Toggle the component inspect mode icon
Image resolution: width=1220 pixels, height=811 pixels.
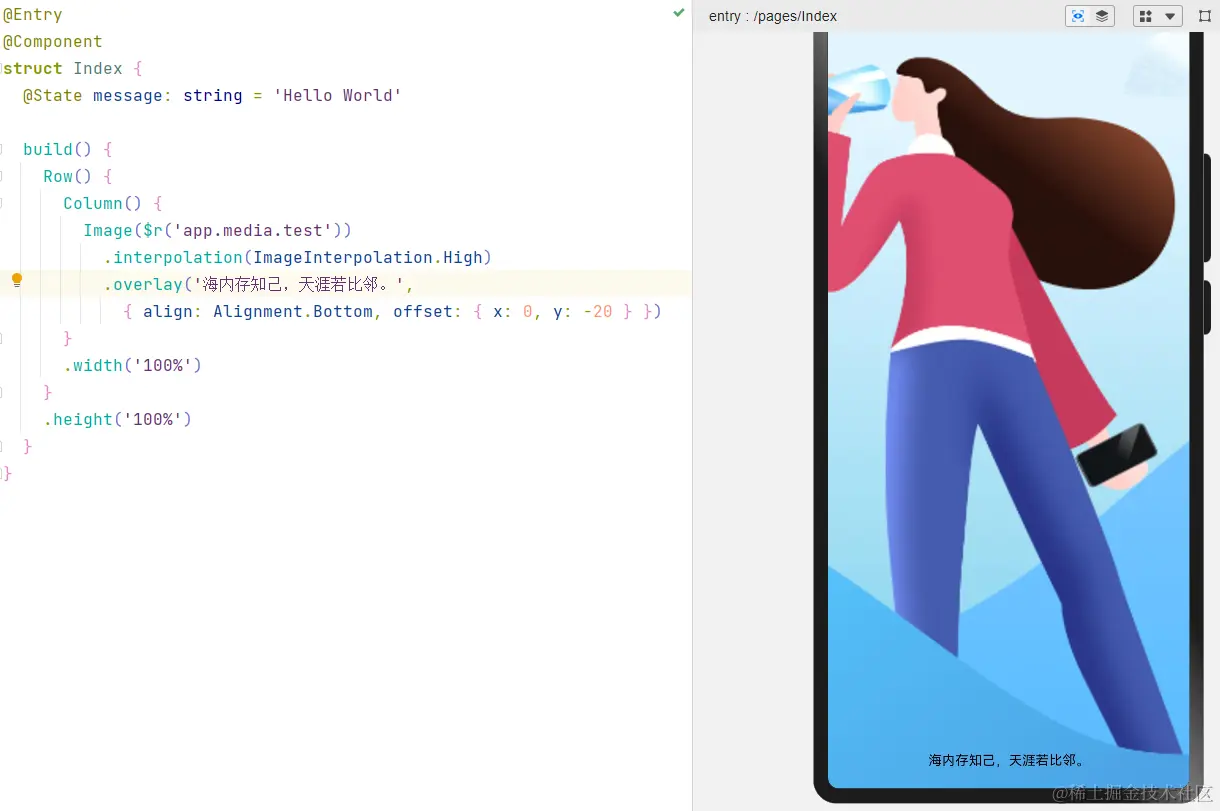[1078, 15]
